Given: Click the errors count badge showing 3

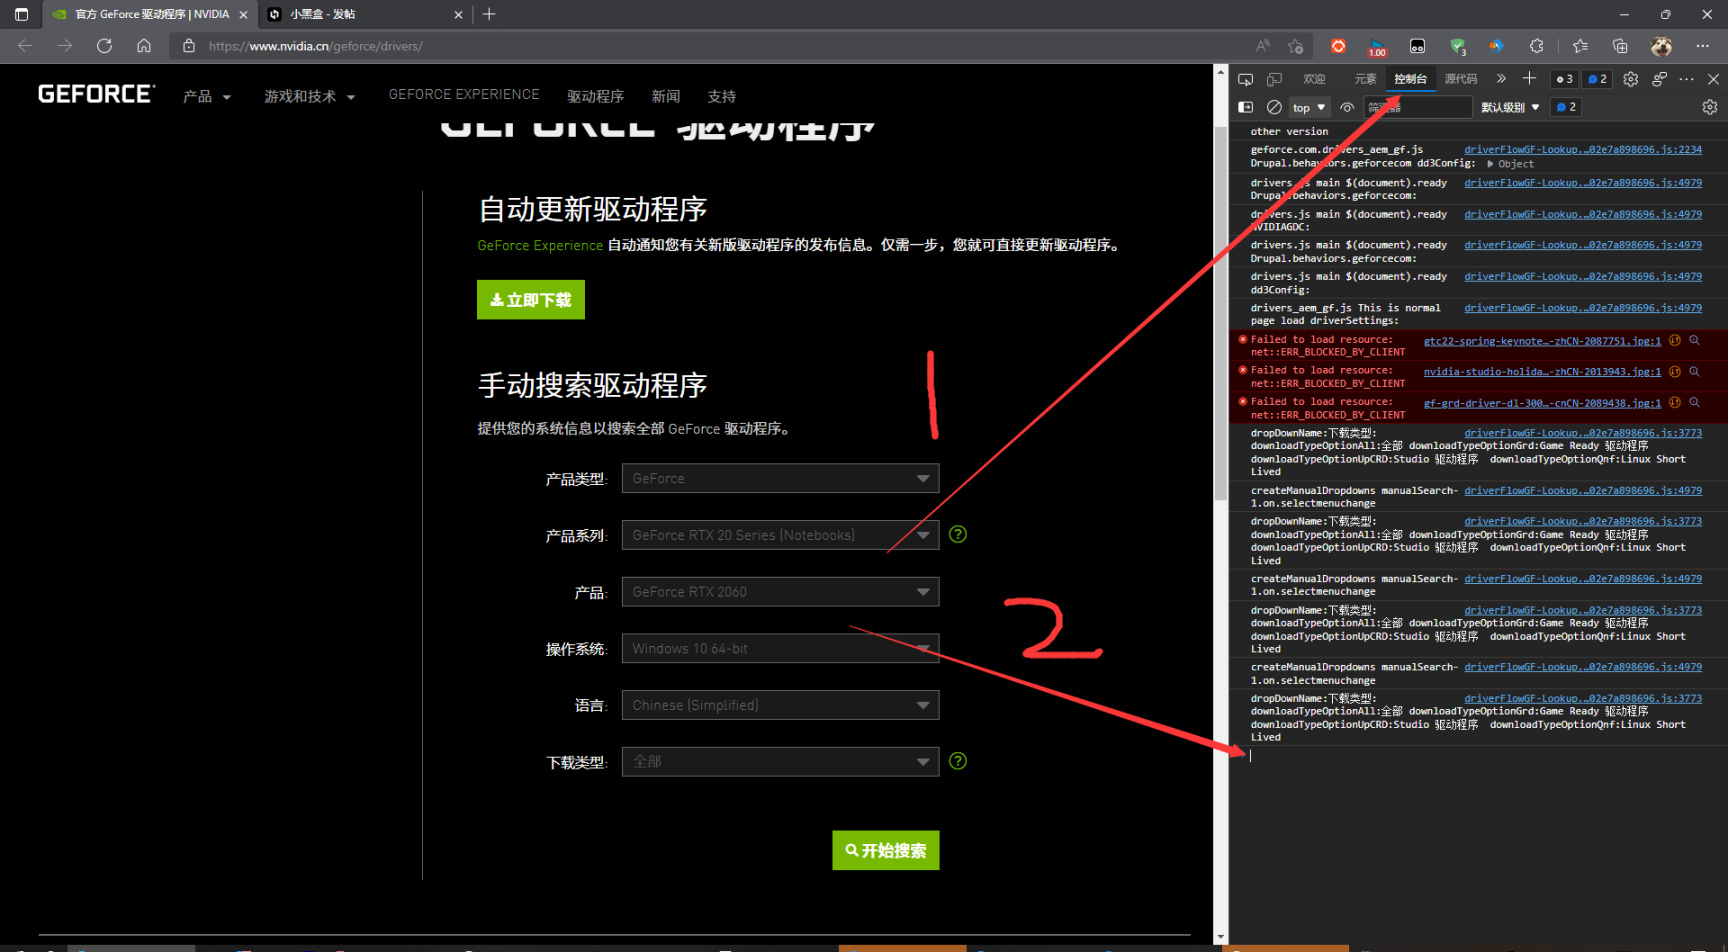Looking at the screenshot, I should (x=1565, y=79).
